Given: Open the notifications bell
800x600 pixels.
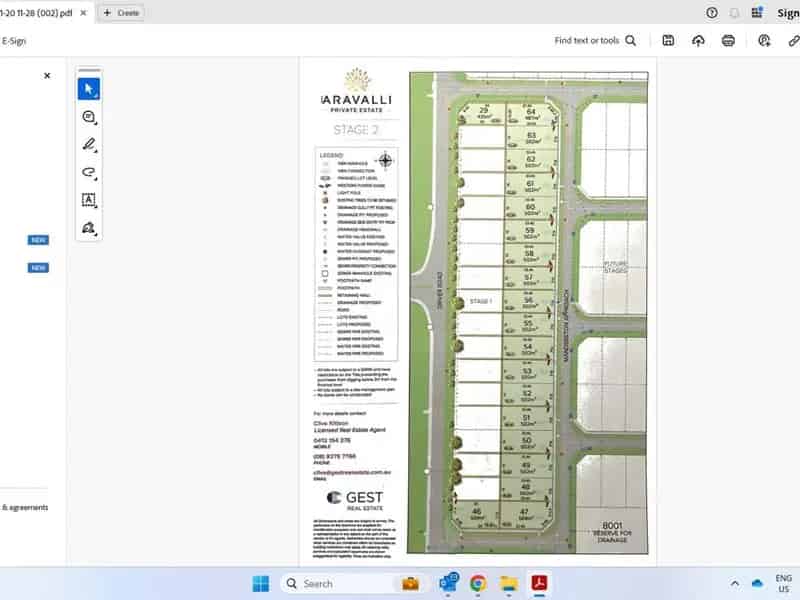Looking at the screenshot, I should (734, 13).
